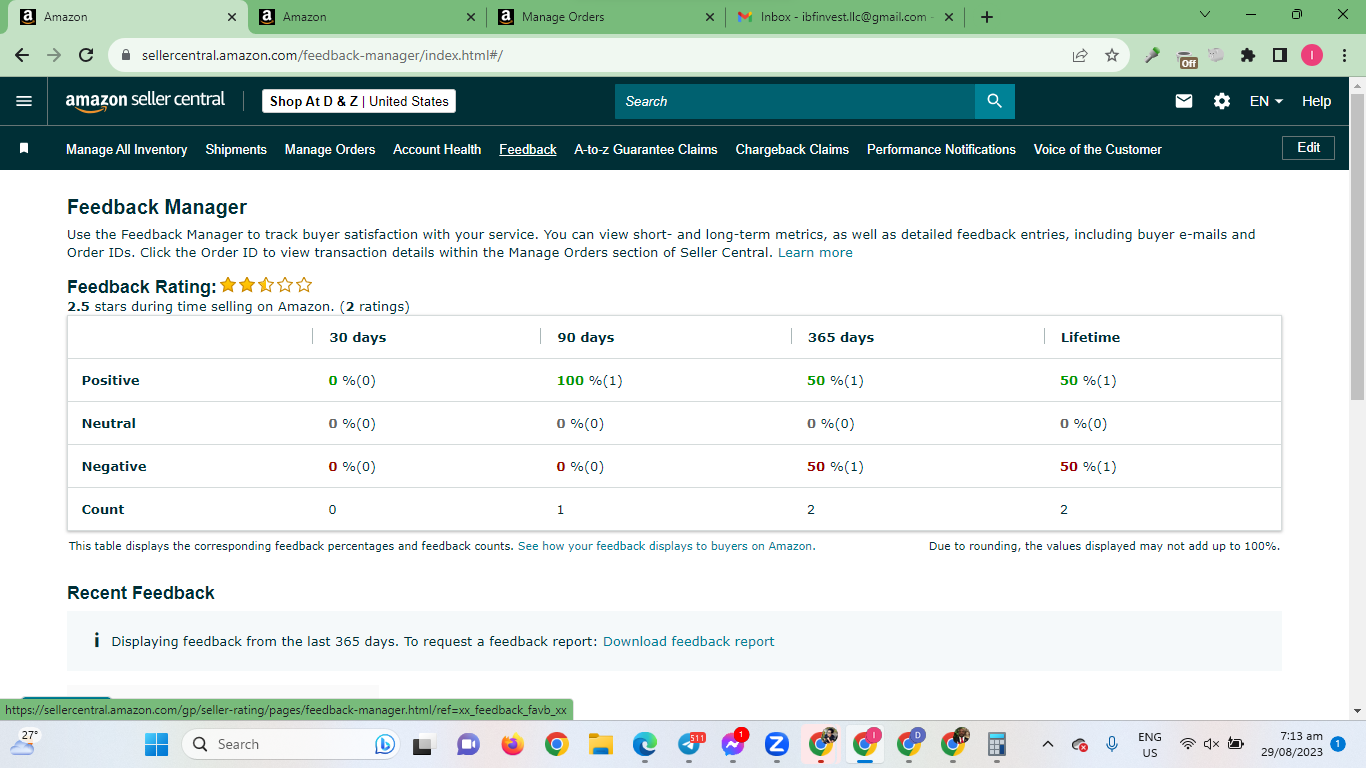1366x768 pixels.
Task: Close the Manage Orders tab
Action: click(710, 17)
